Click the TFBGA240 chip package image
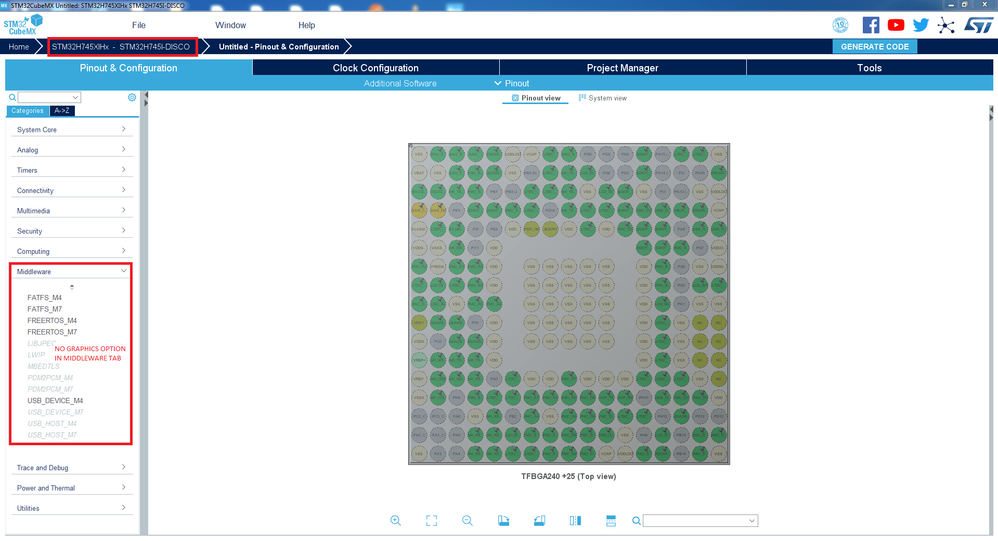This screenshot has width=998, height=541. coord(569,304)
